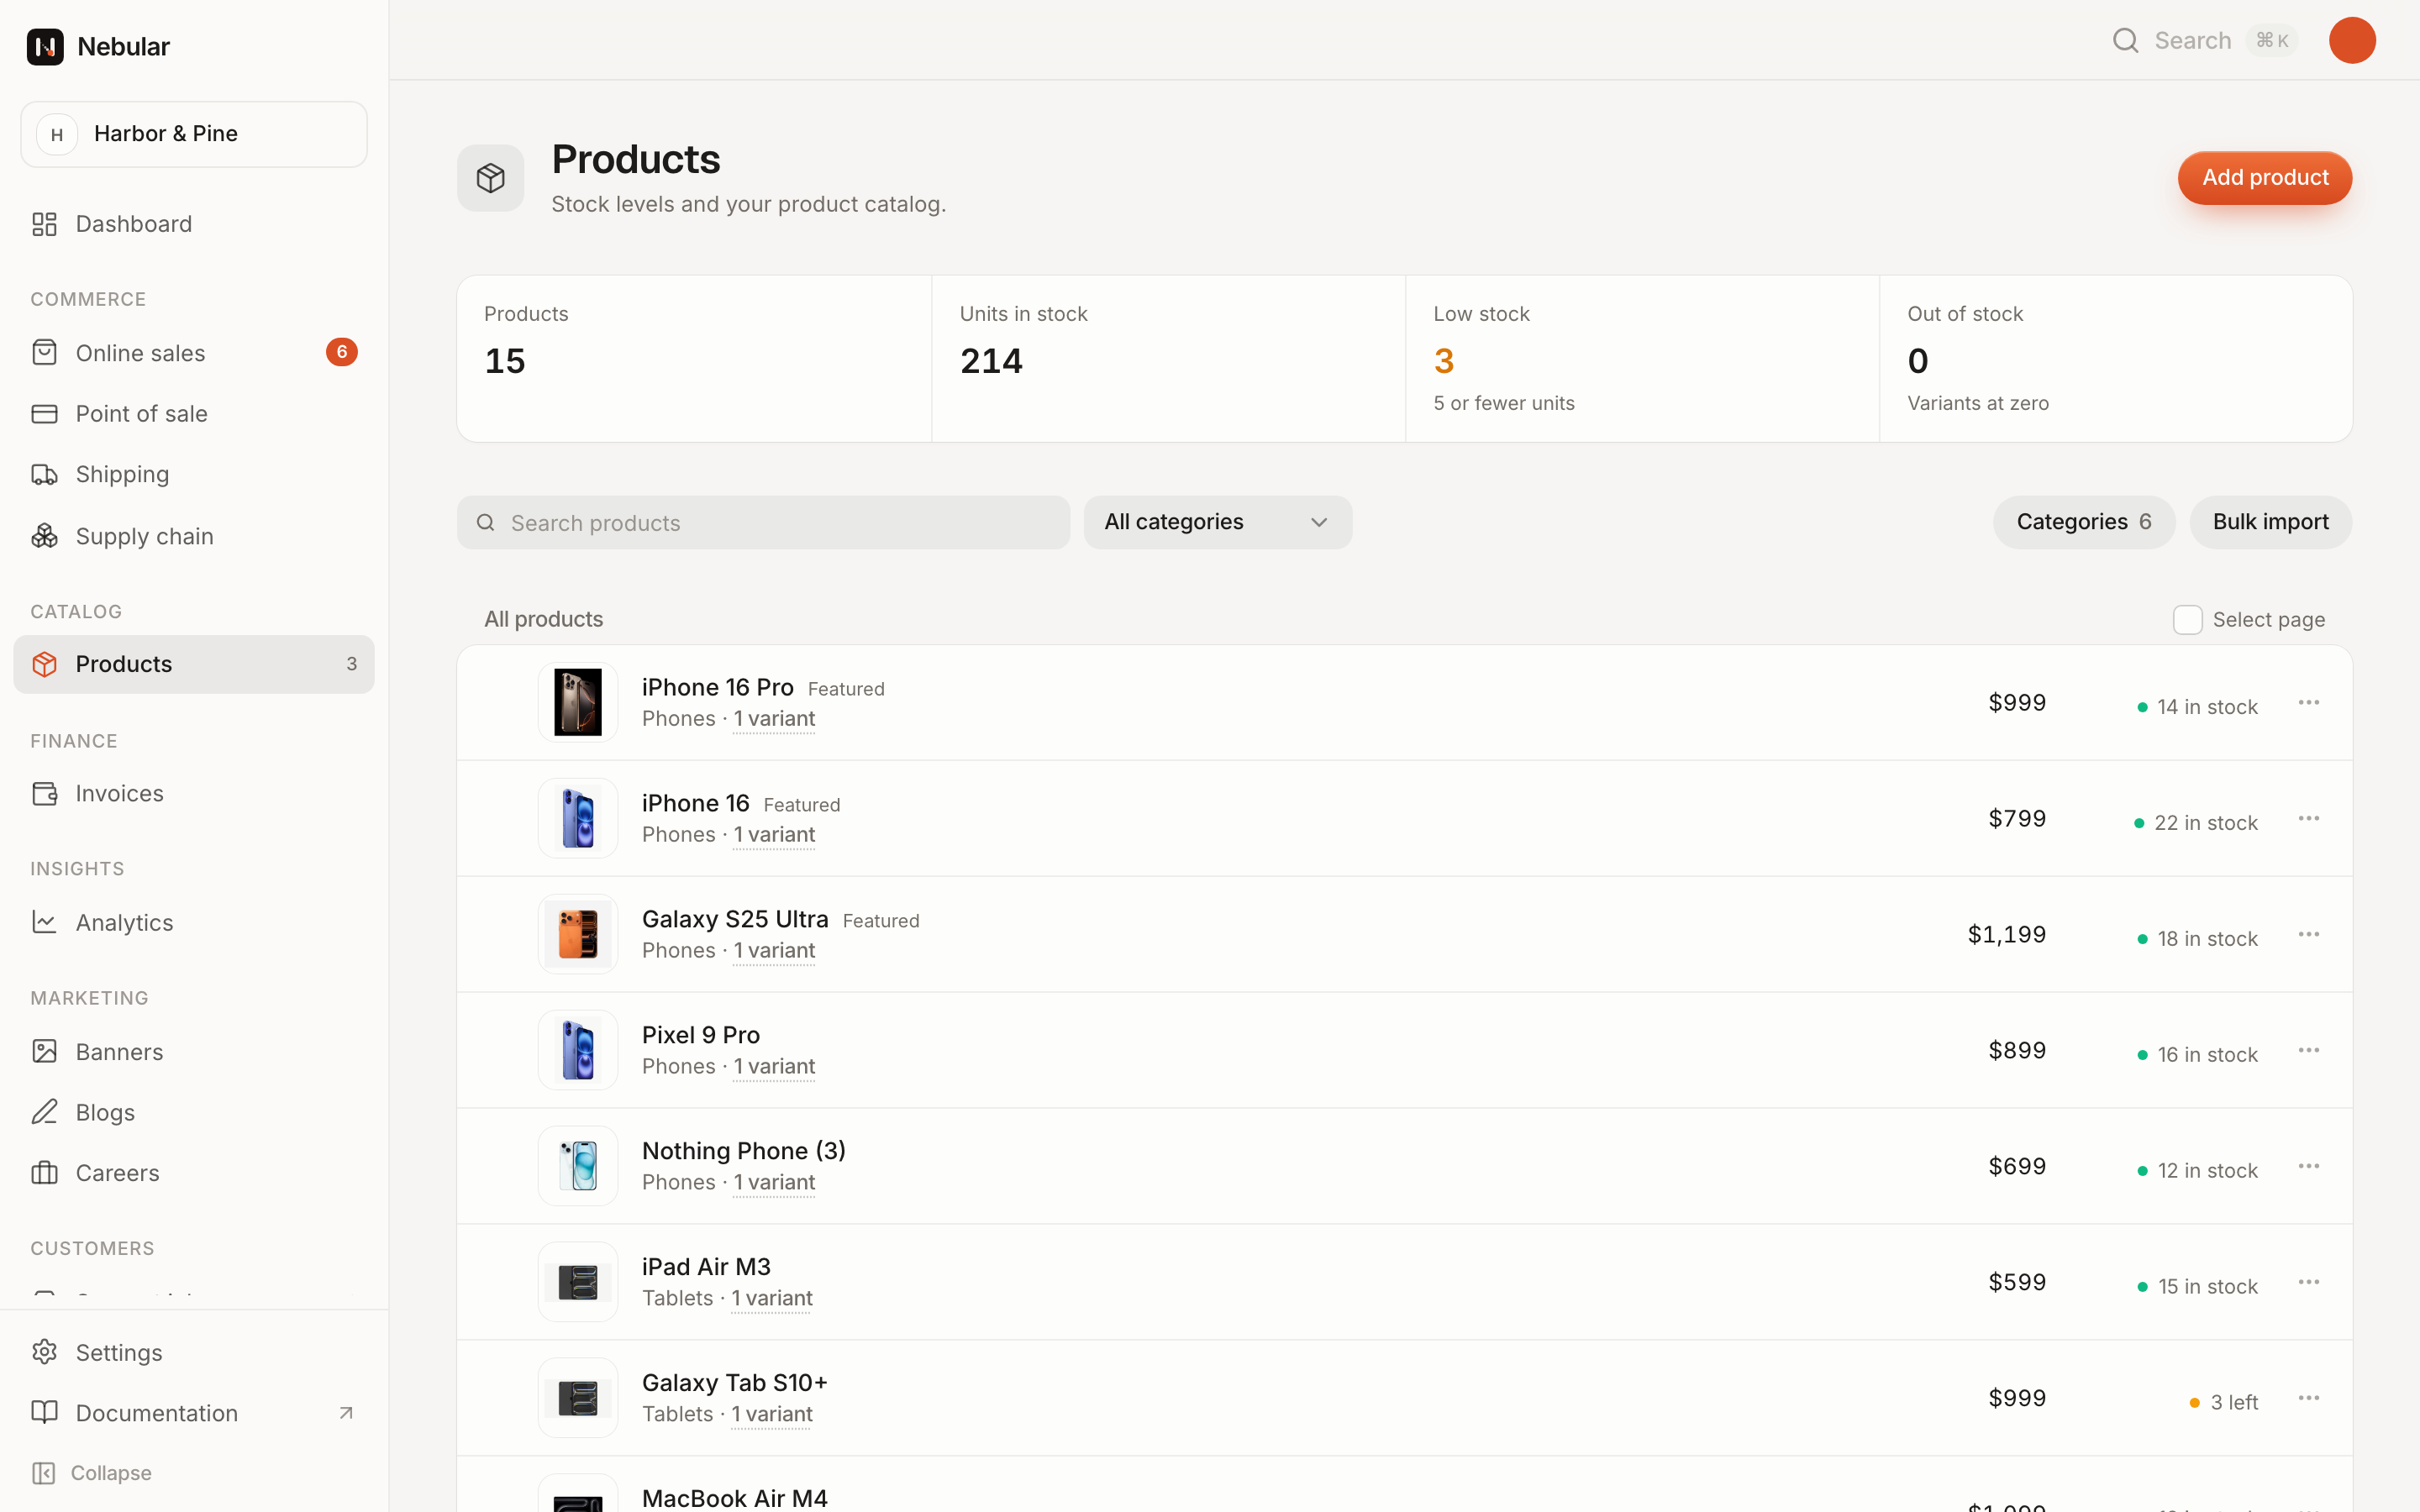
Task: Open the Dashboard page
Action: [193, 224]
